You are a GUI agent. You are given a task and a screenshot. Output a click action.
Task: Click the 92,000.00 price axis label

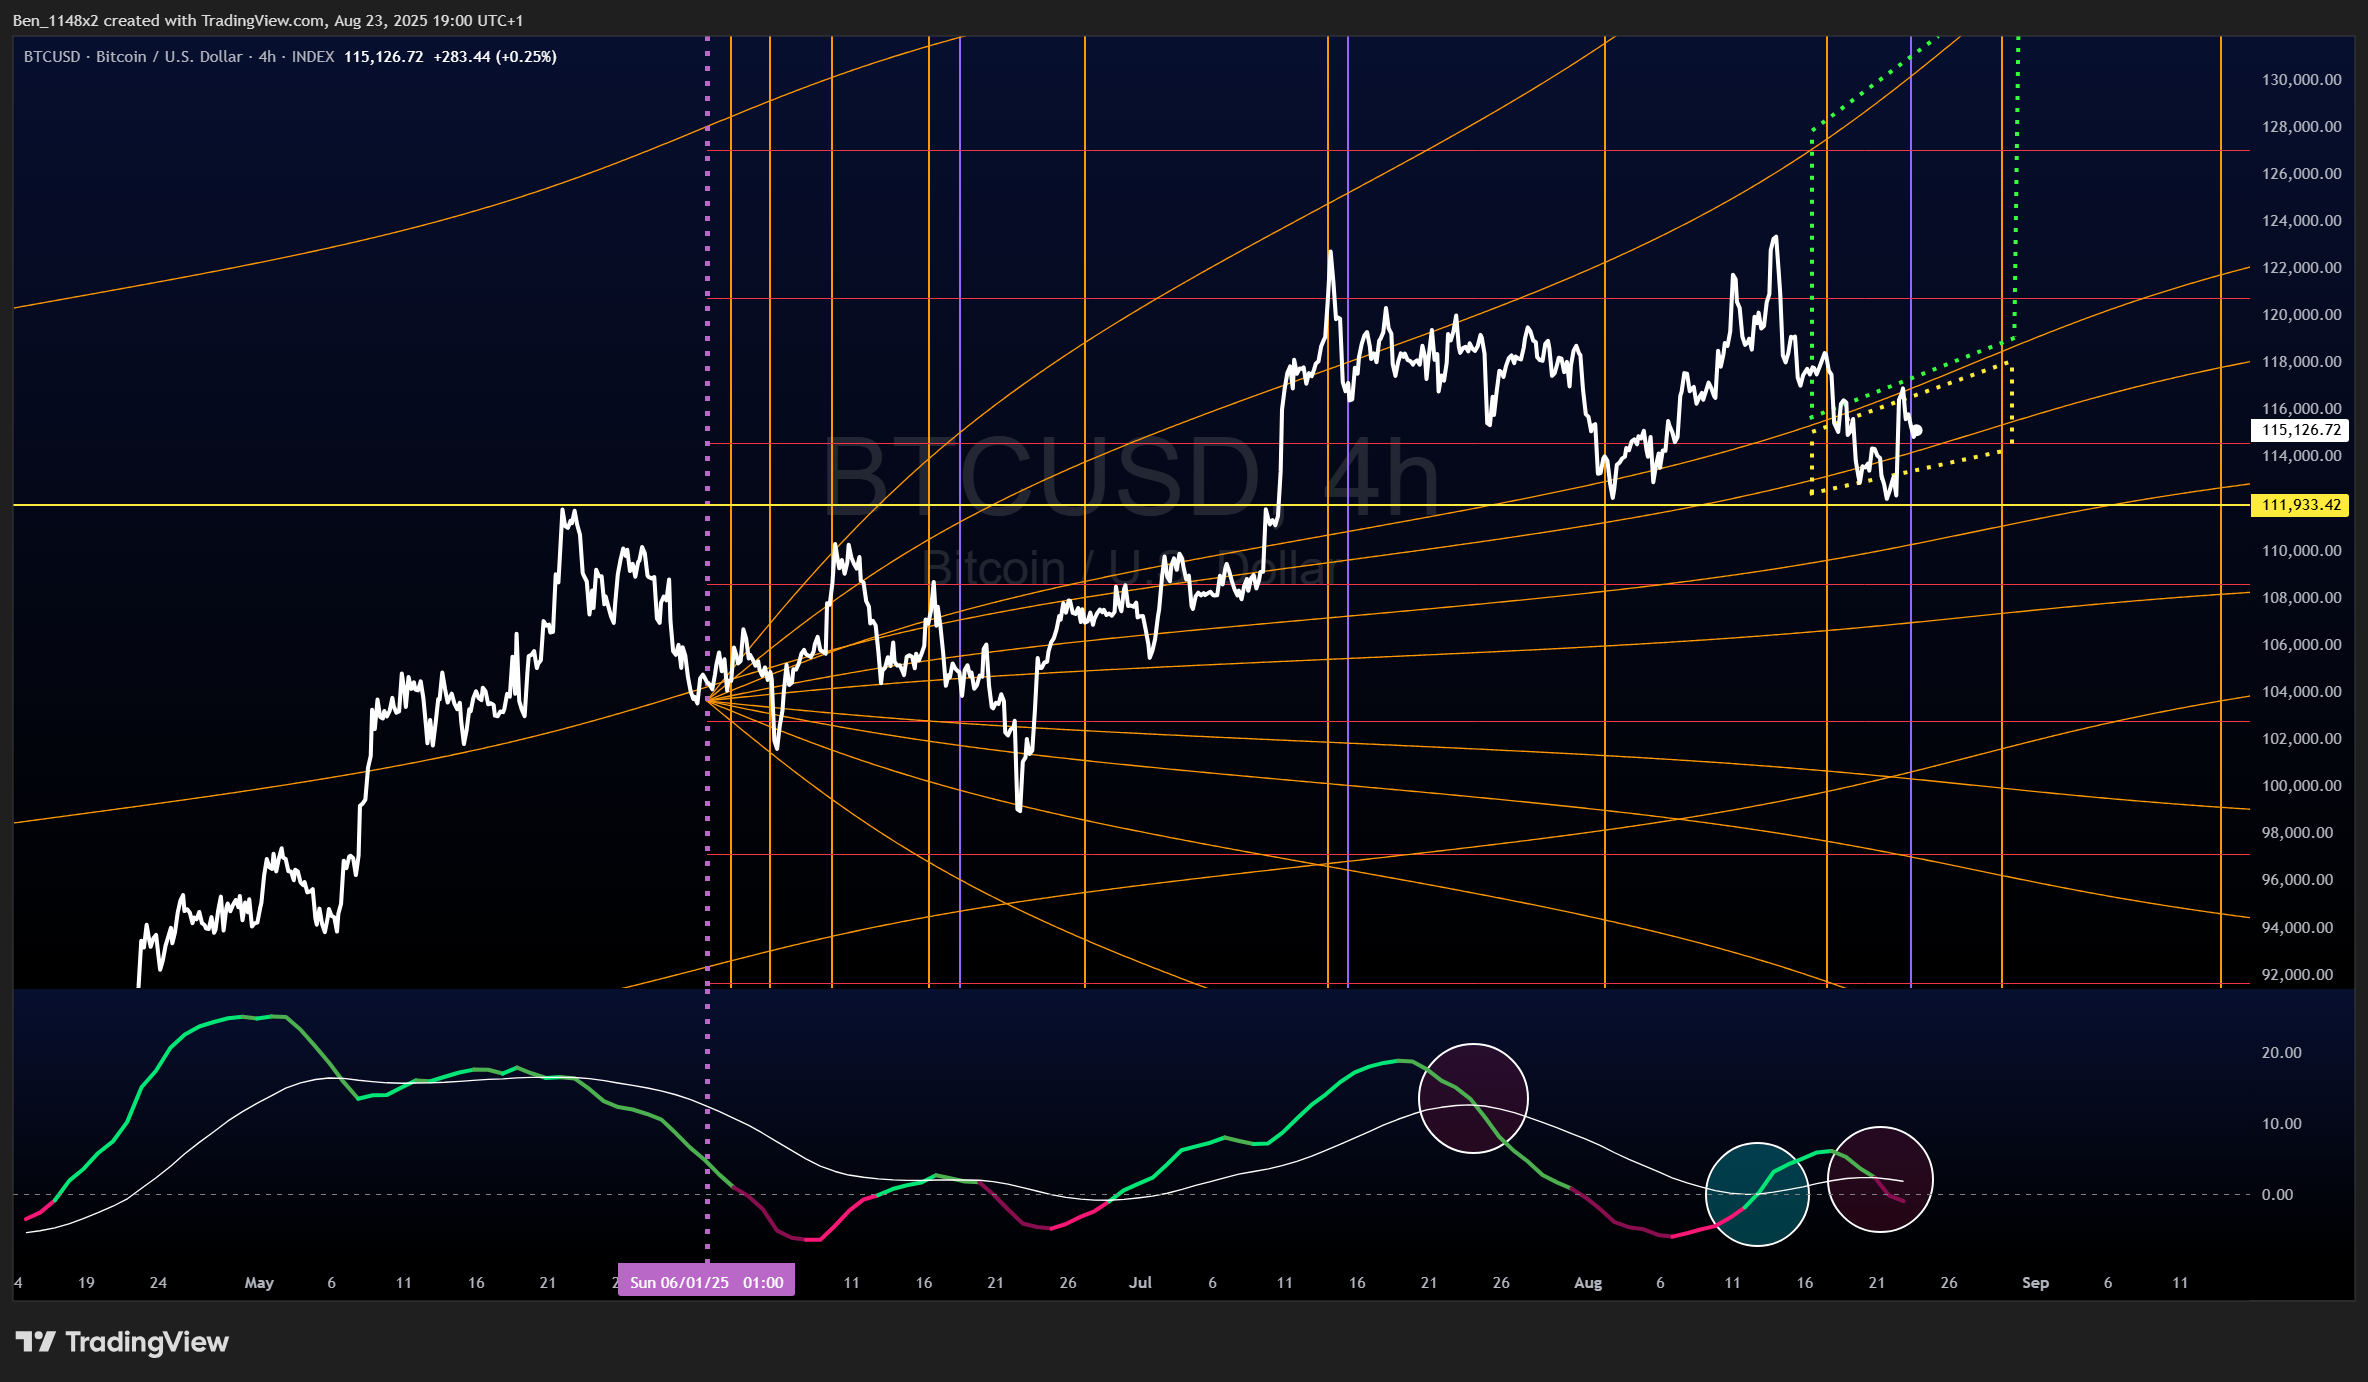(2297, 974)
